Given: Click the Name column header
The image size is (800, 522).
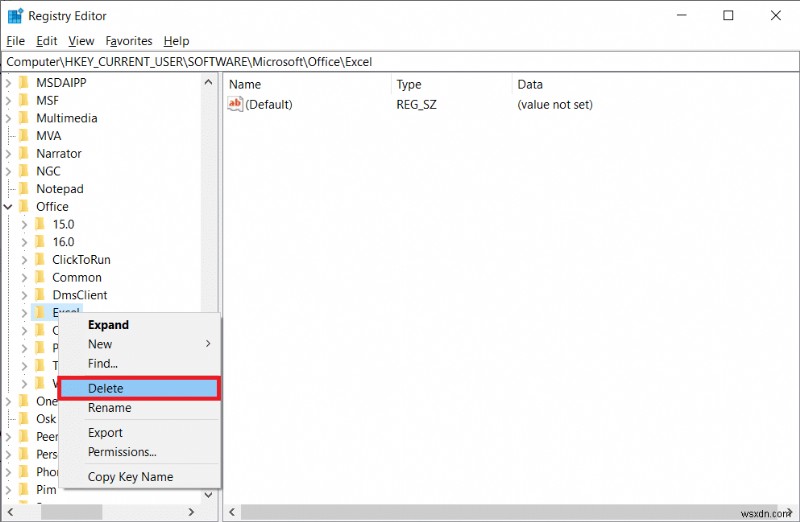Looking at the screenshot, I should [307, 84].
